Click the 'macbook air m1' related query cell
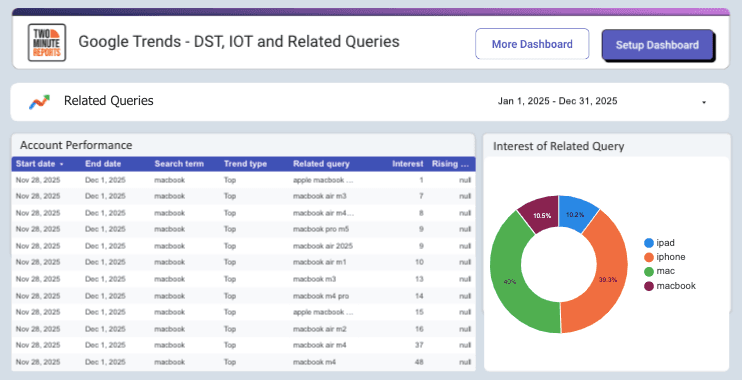This screenshot has width=742, height=380. coord(319,262)
